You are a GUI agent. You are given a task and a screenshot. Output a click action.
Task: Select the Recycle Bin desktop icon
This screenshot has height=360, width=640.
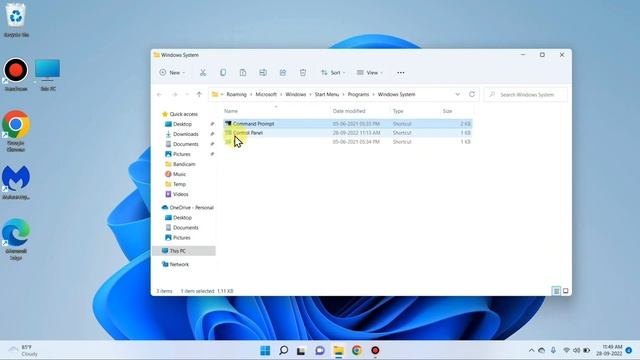(x=16, y=20)
